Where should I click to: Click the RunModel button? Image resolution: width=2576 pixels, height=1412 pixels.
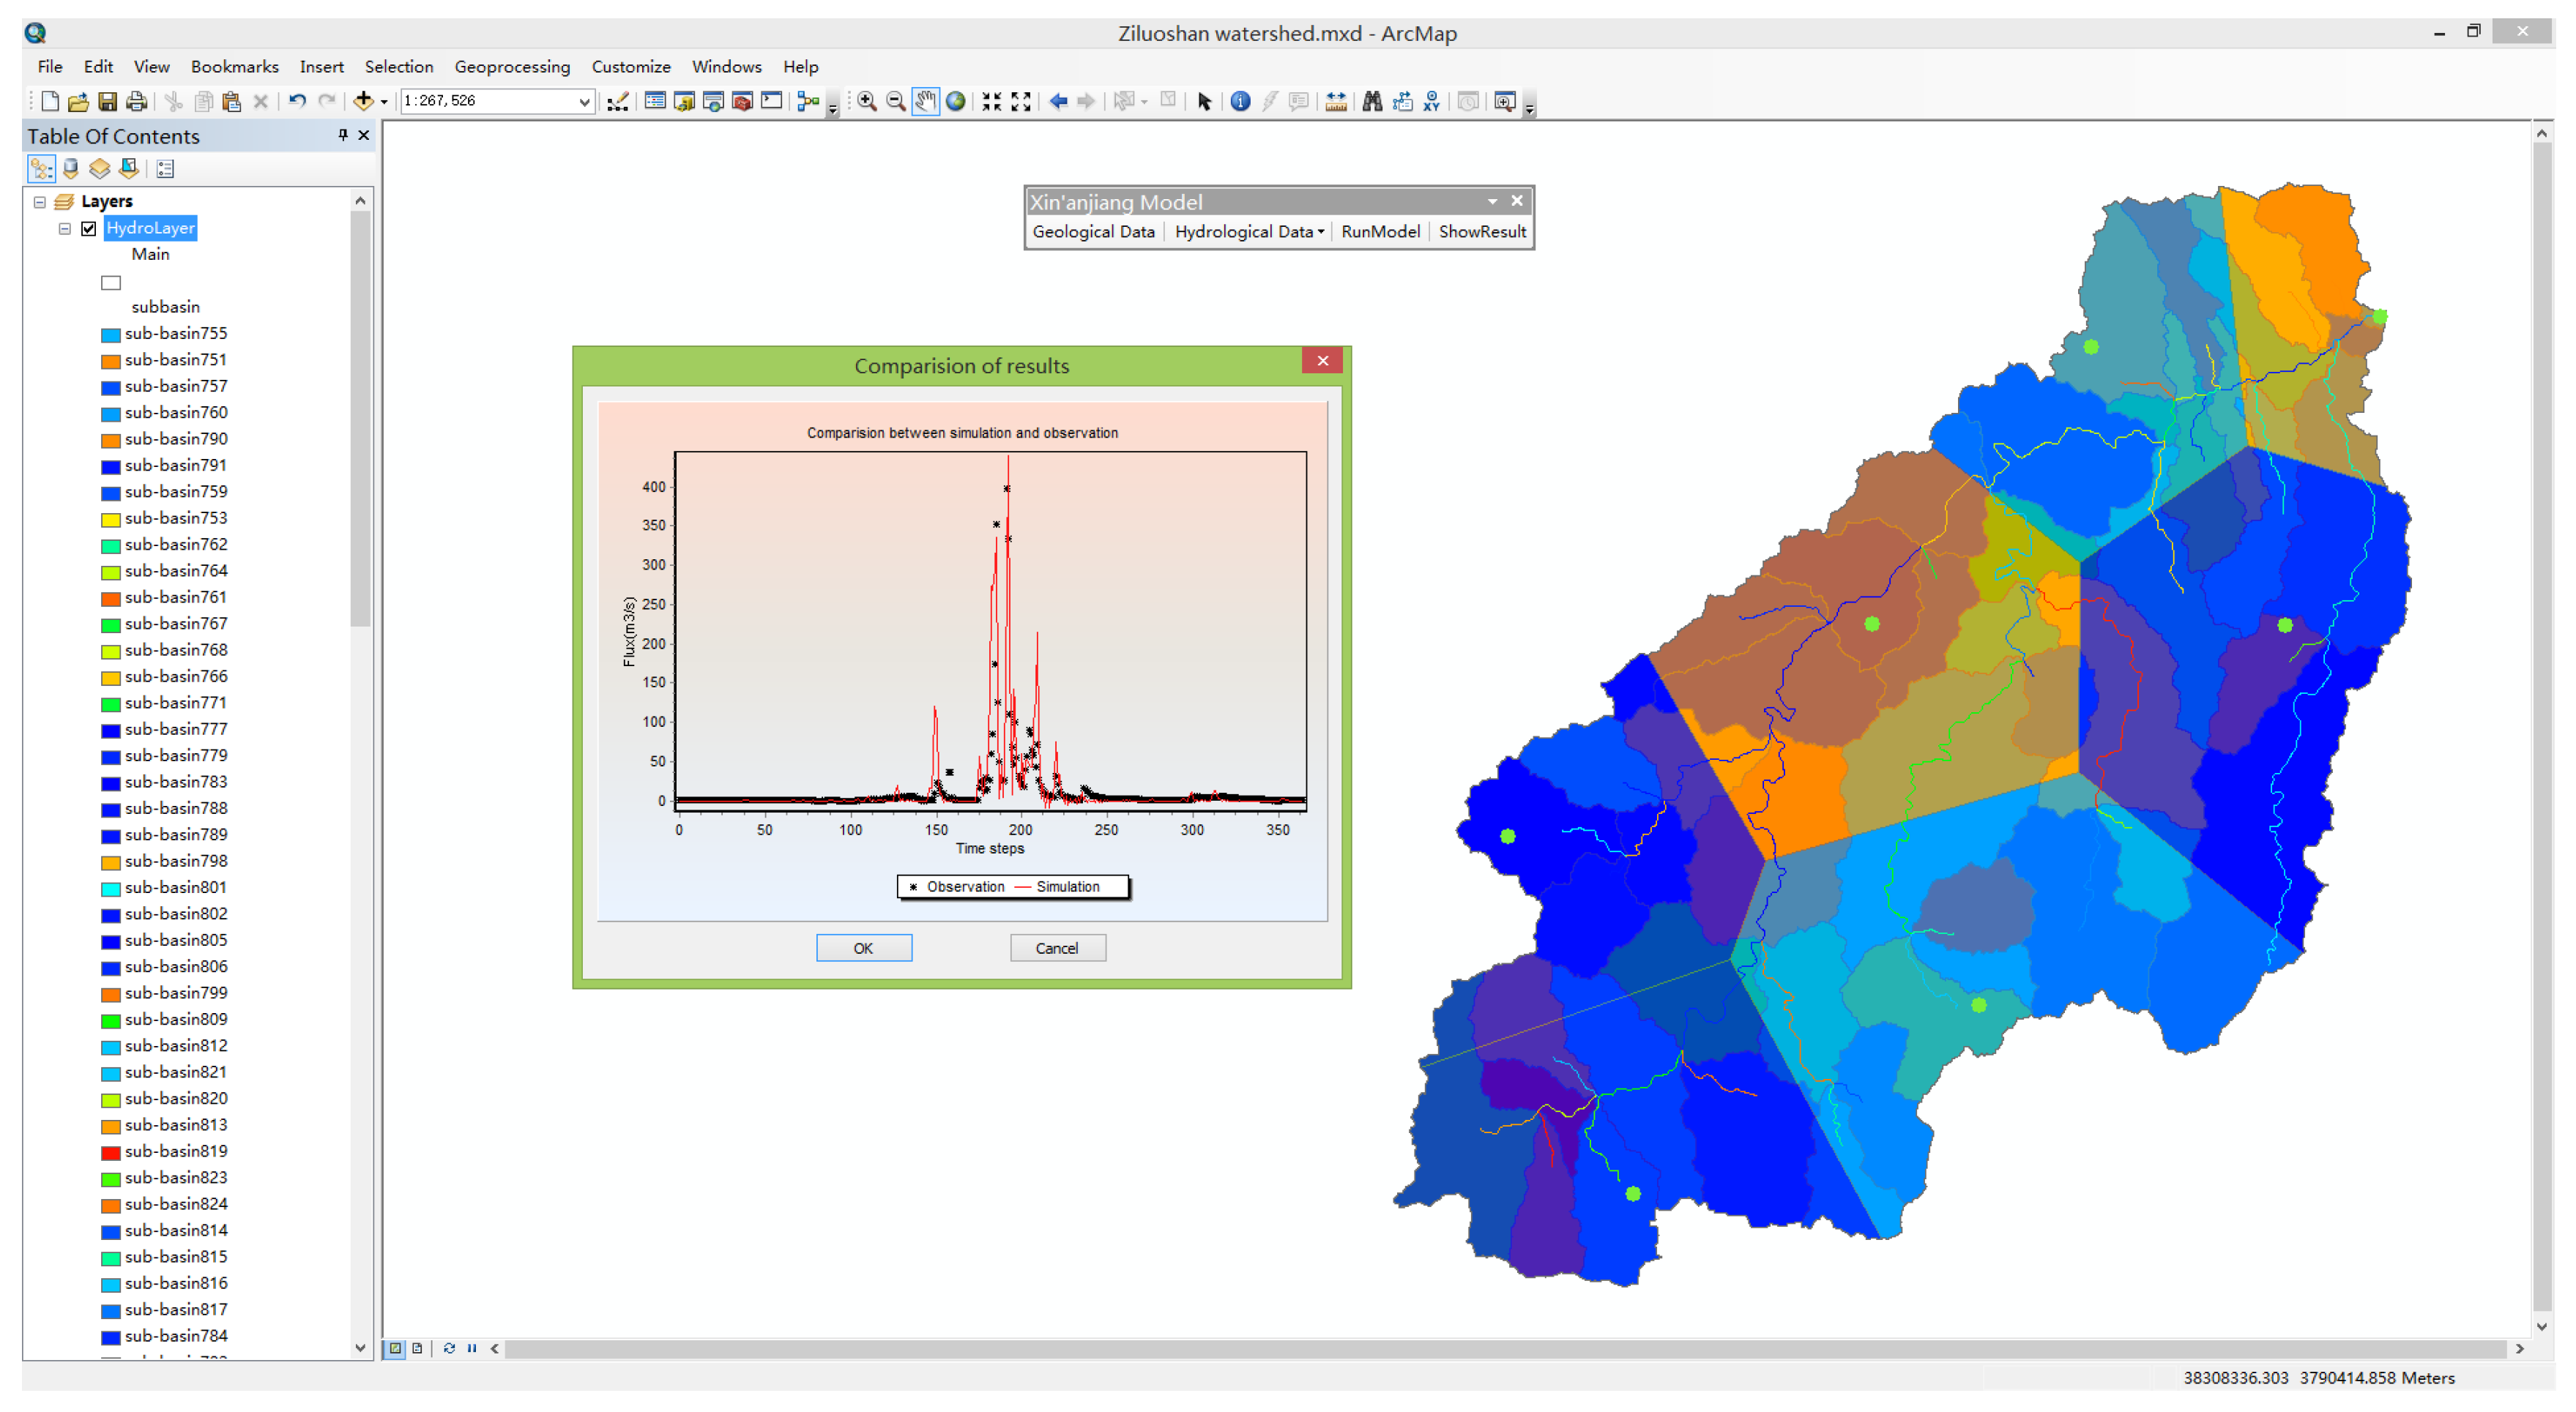[x=1380, y=232]
